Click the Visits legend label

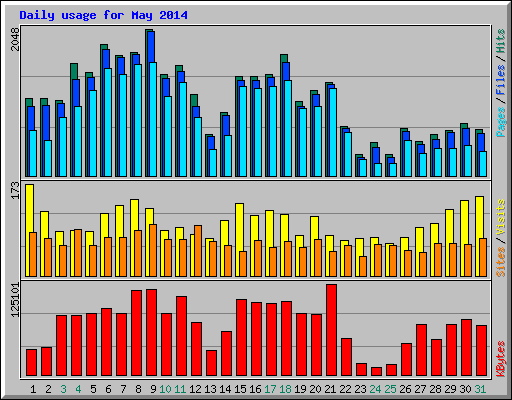point(501,218)
